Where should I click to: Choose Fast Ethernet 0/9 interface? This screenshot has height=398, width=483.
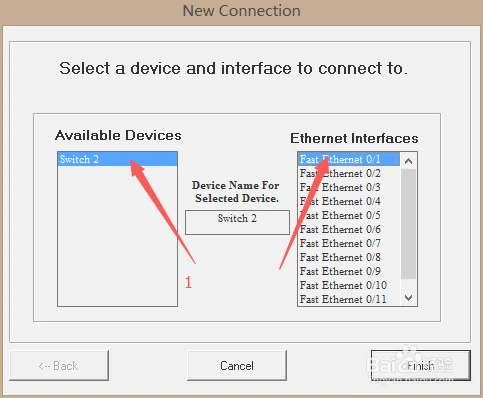349,271
